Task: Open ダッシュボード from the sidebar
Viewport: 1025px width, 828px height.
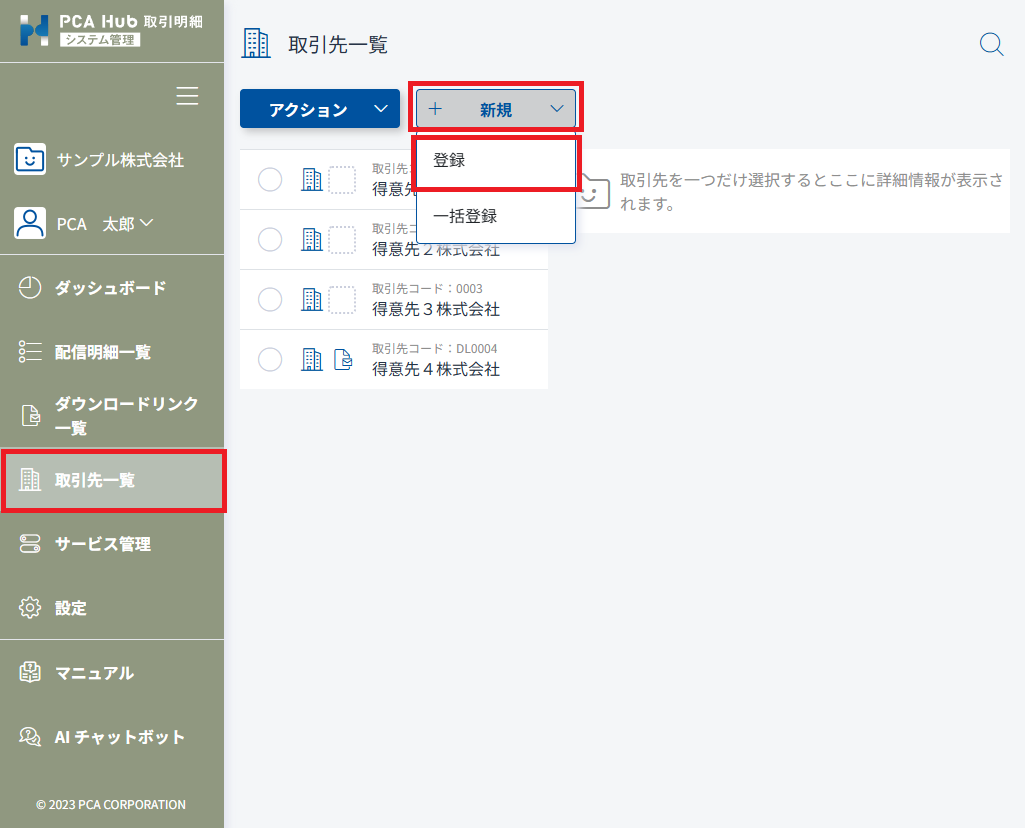Action: [x=110, y=288]
